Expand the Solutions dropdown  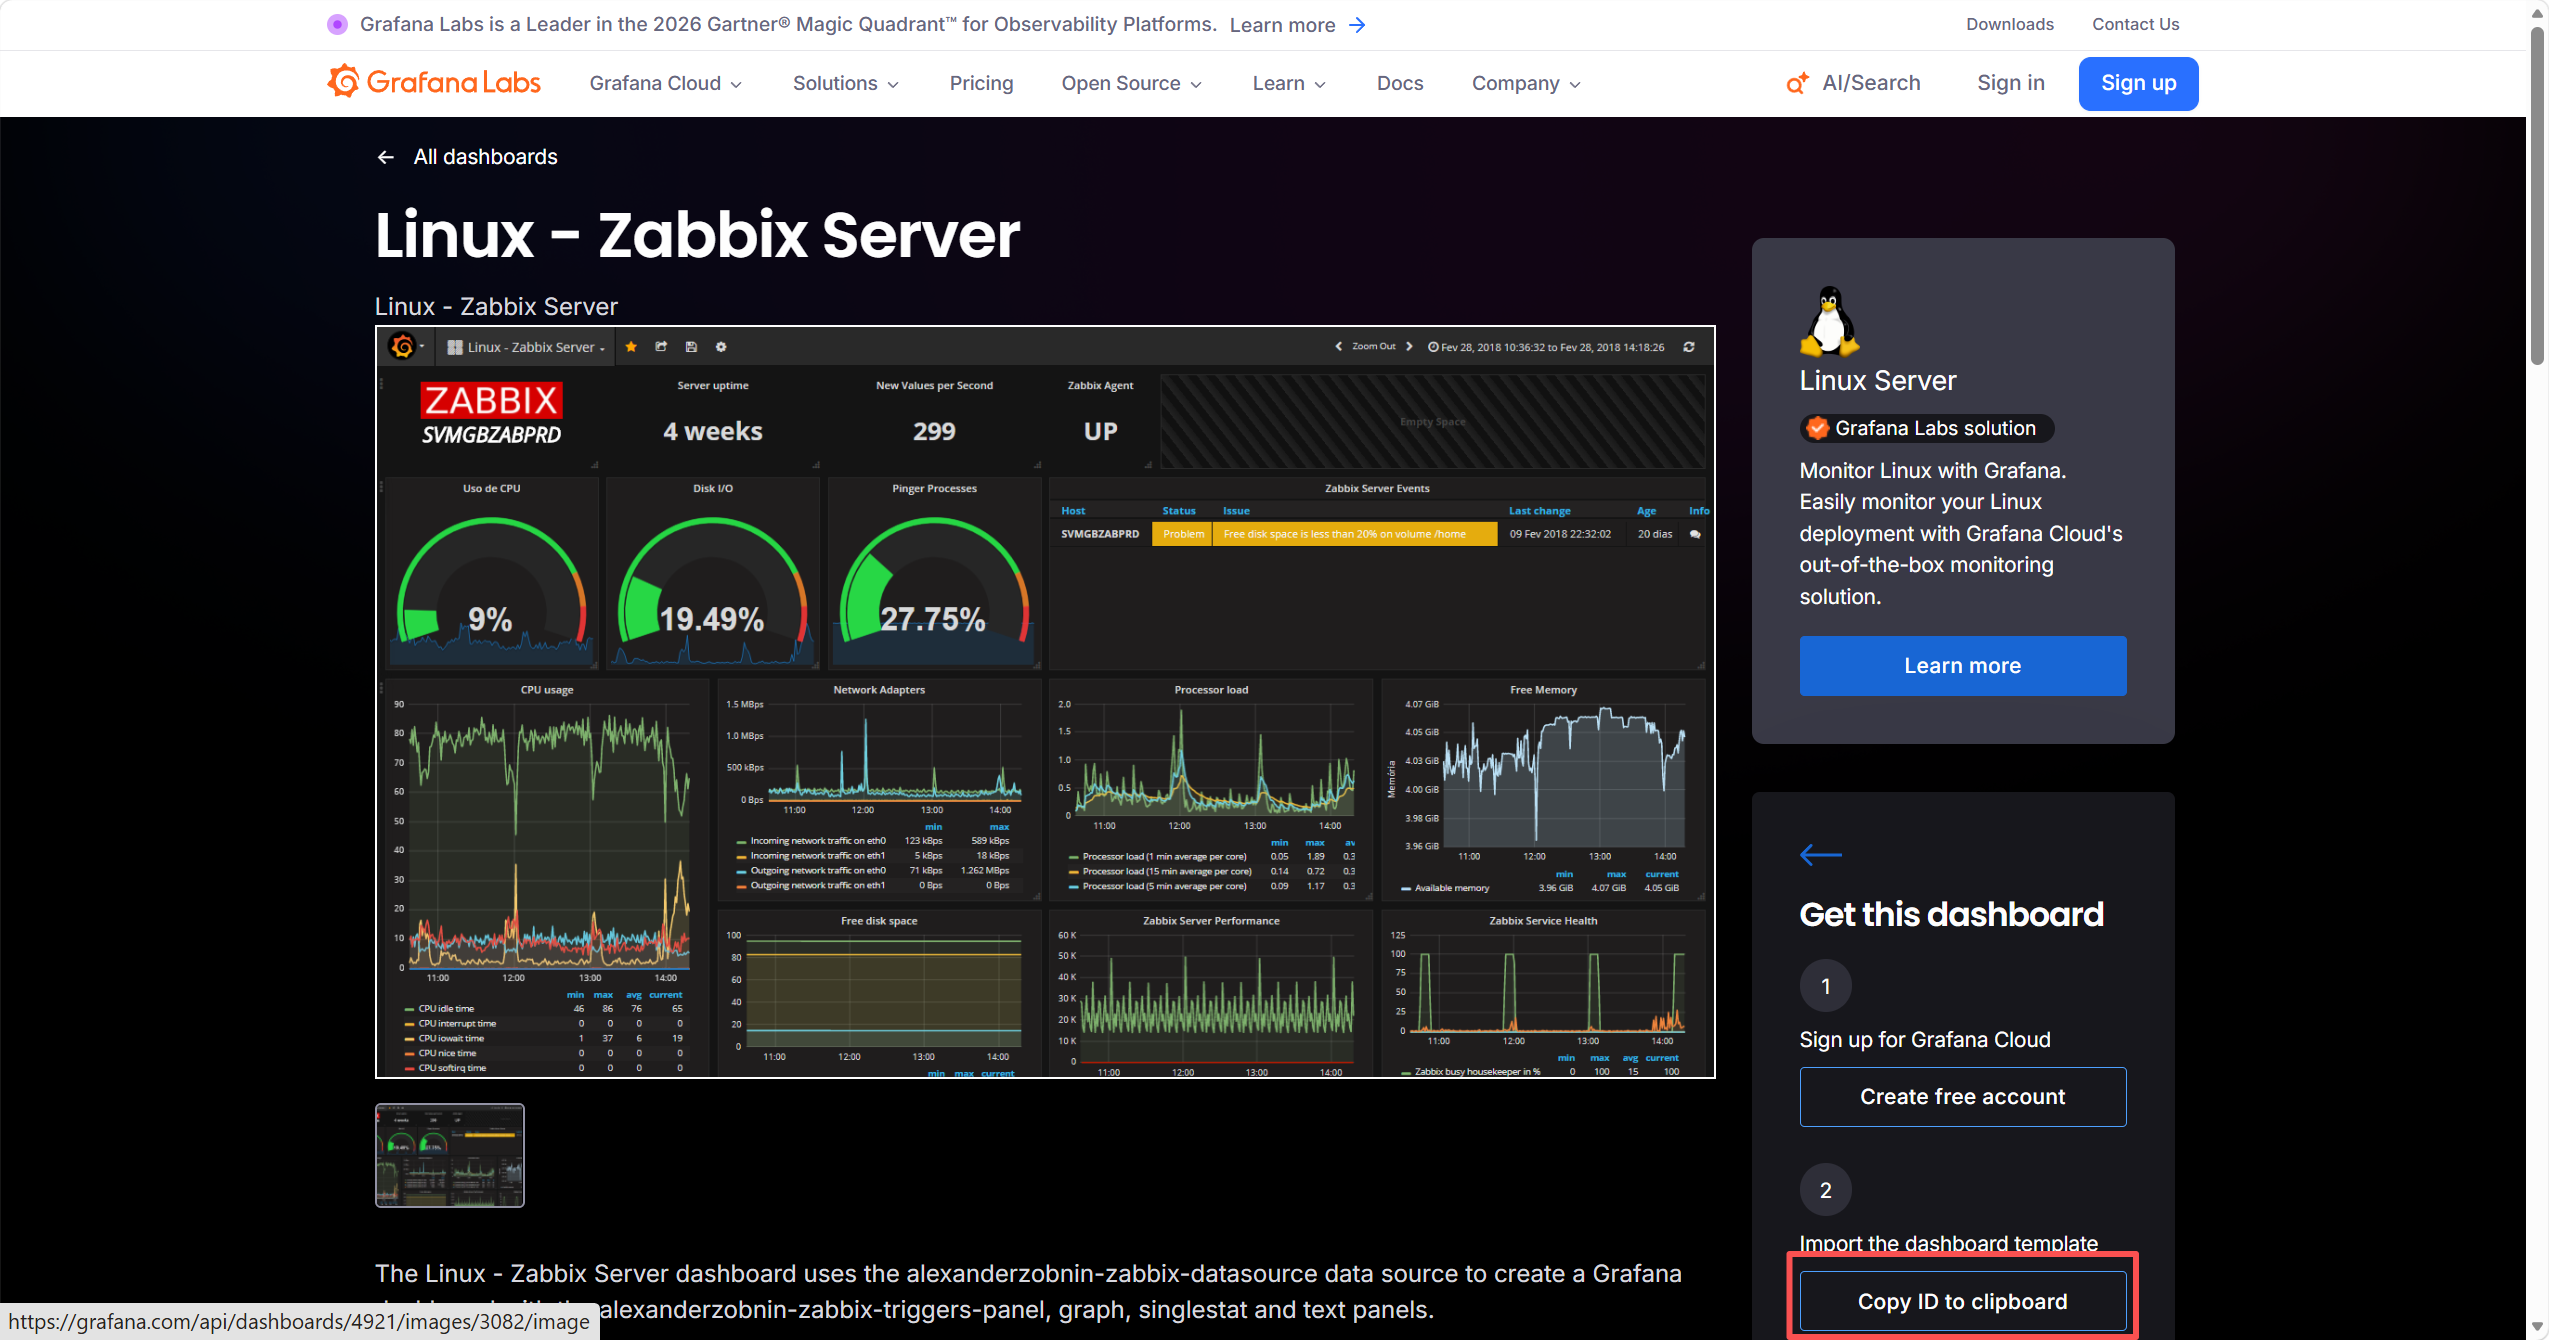point(846,83)
